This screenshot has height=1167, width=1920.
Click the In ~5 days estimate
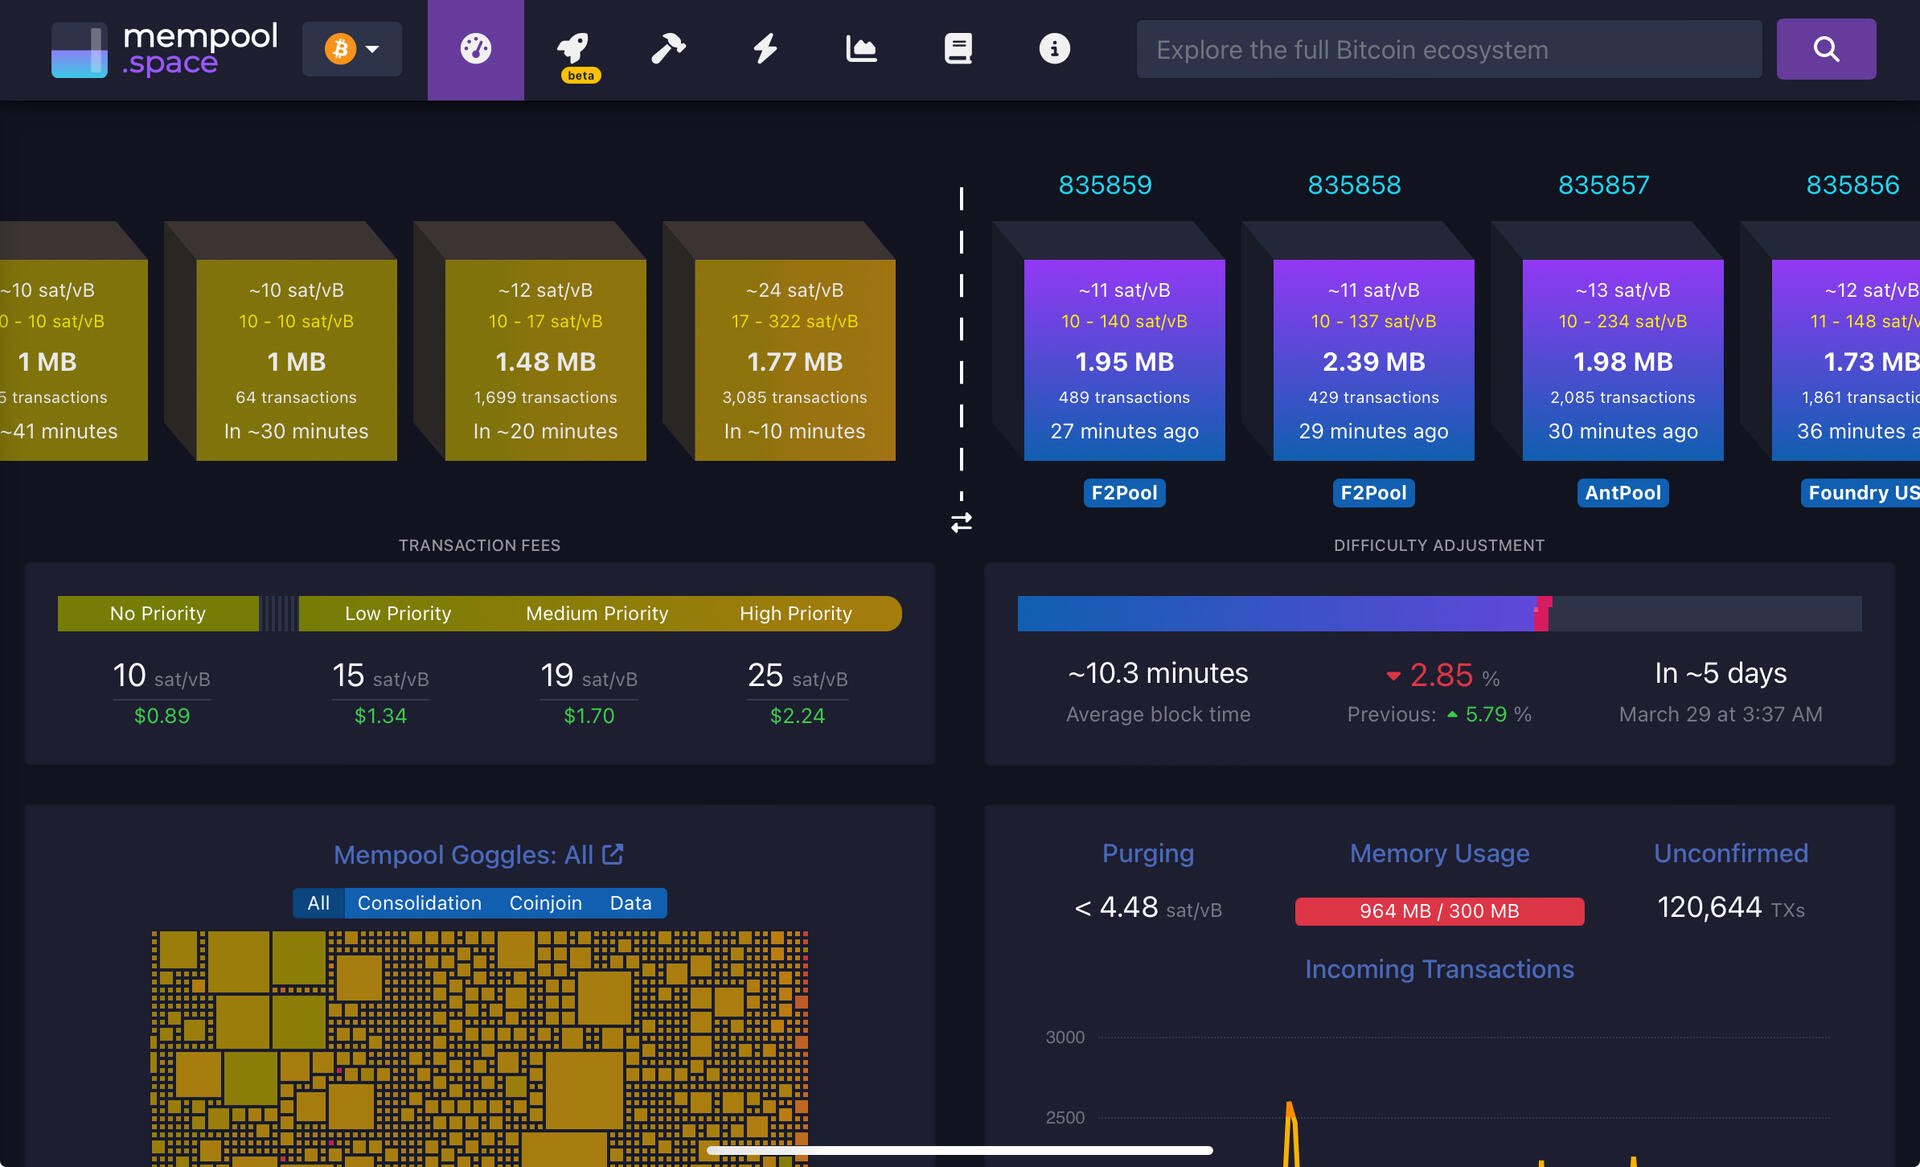point(1720,673)
